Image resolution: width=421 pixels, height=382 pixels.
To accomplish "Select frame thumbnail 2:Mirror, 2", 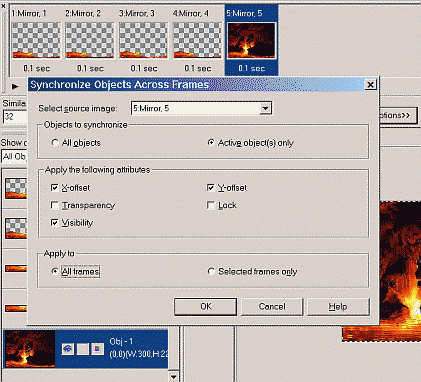I will coord(90,40).
